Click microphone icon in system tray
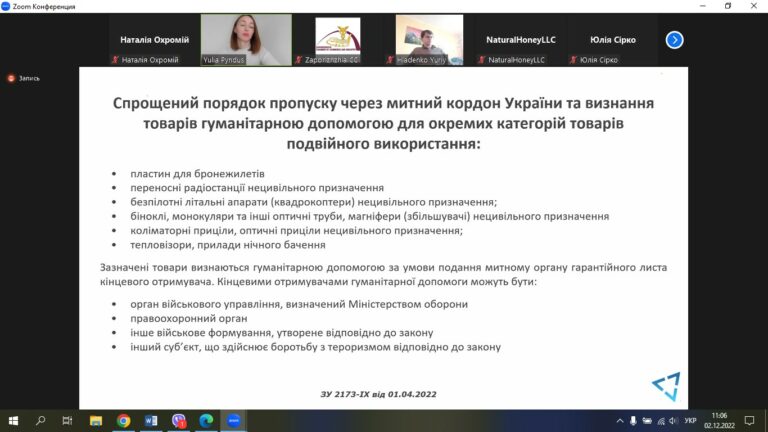This screenshot has height=432, width=768. pos(633,421)
